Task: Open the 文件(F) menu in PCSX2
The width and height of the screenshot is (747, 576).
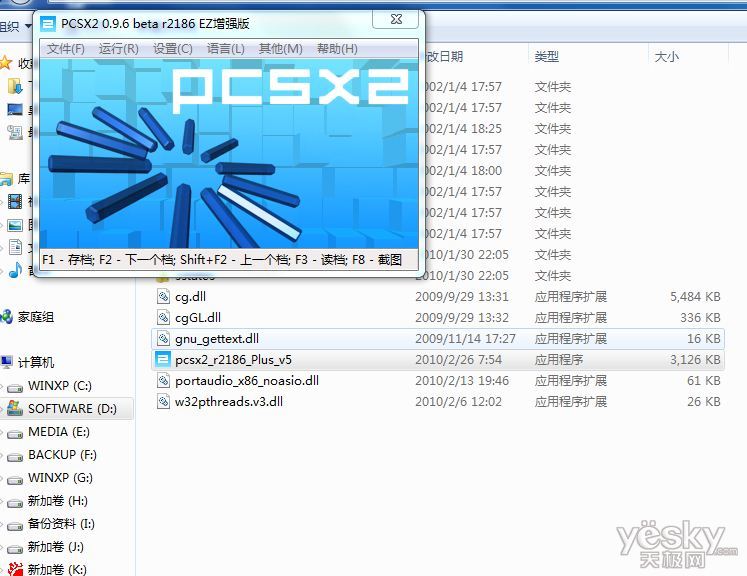Action: click(66, 49)
